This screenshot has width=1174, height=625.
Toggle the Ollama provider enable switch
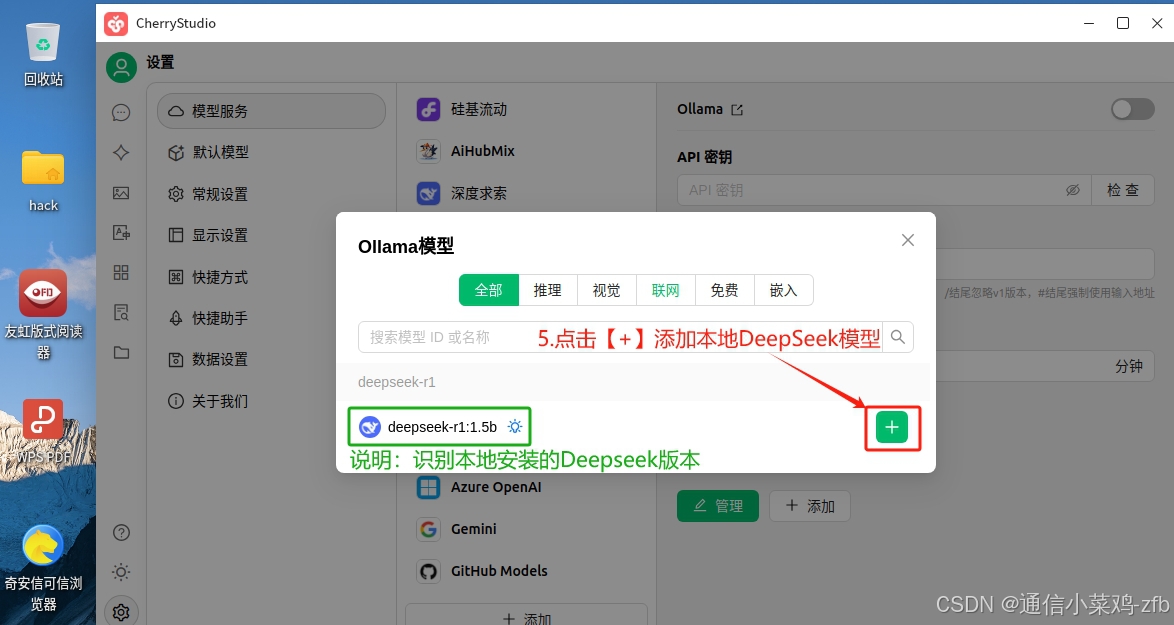[x=1132, y=109]
